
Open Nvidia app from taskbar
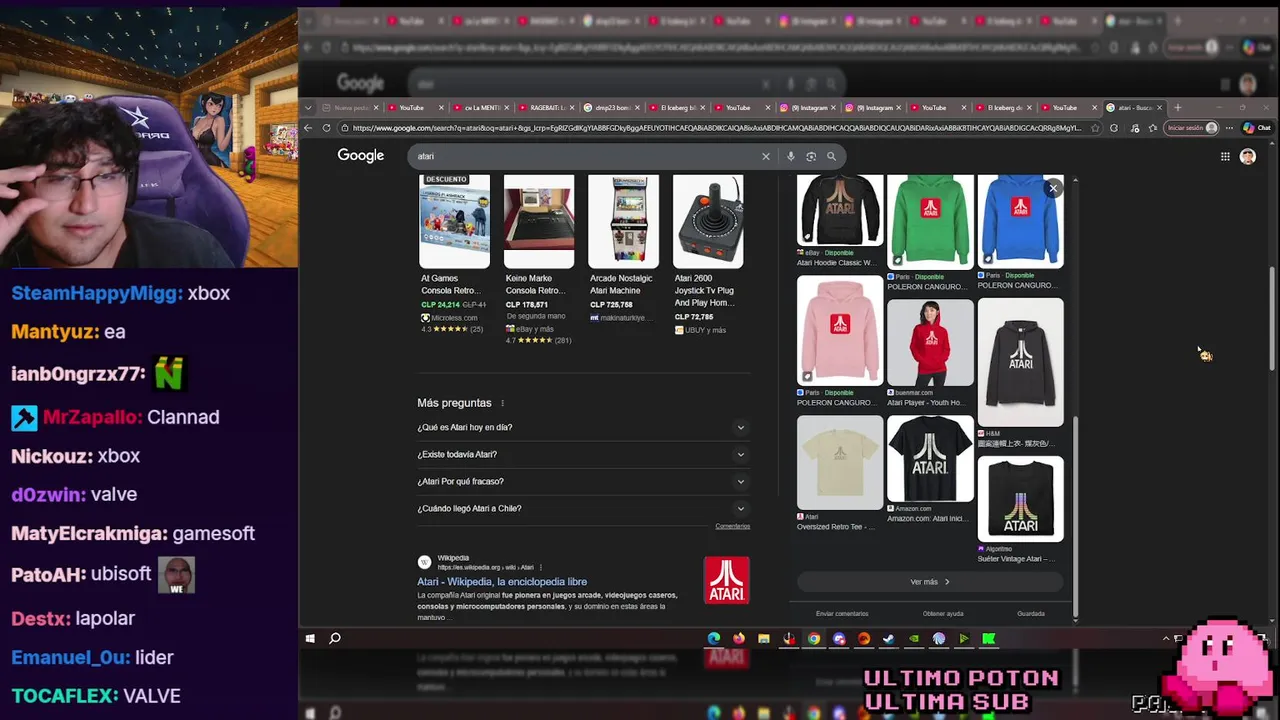click(914, 638)
